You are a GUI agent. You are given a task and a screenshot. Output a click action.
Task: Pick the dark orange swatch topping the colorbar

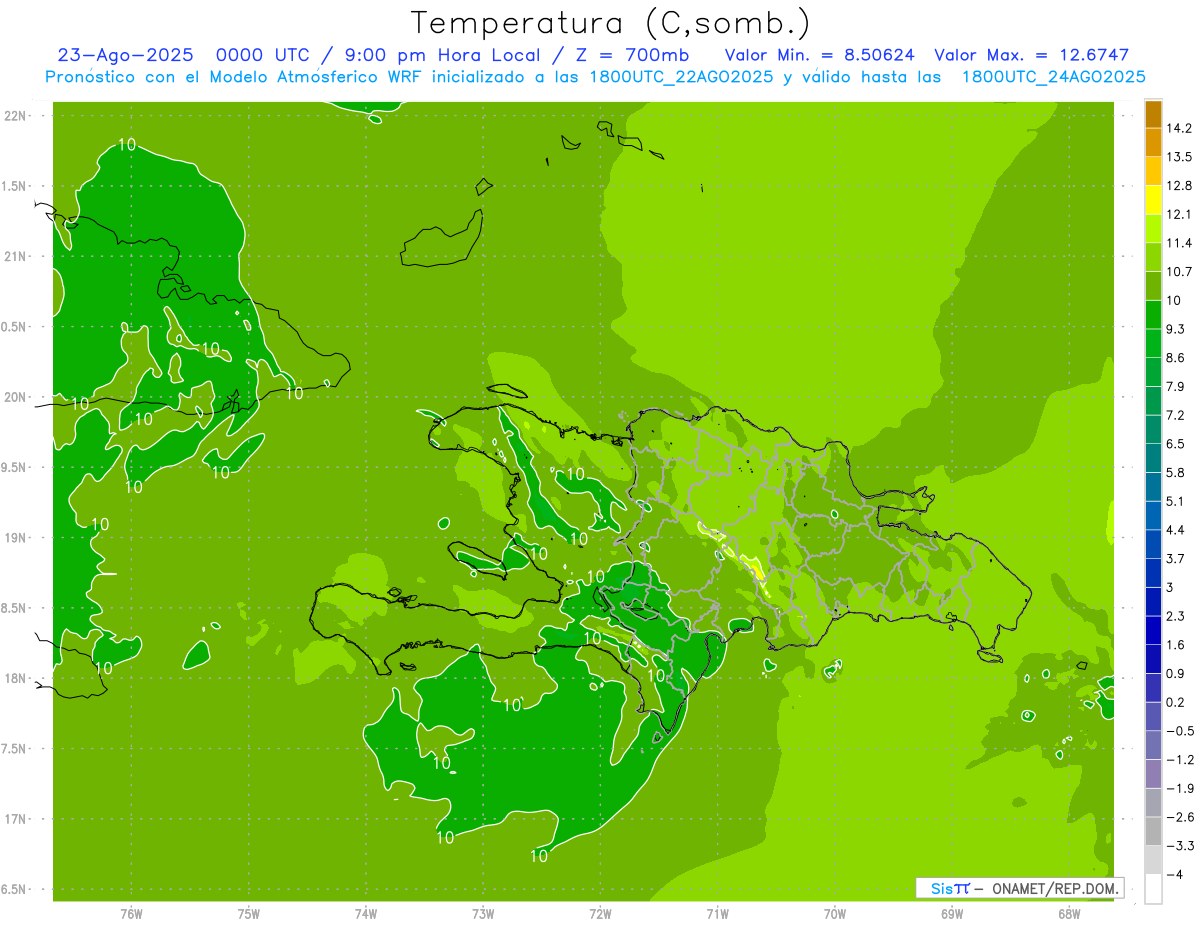coord(1153,115)
